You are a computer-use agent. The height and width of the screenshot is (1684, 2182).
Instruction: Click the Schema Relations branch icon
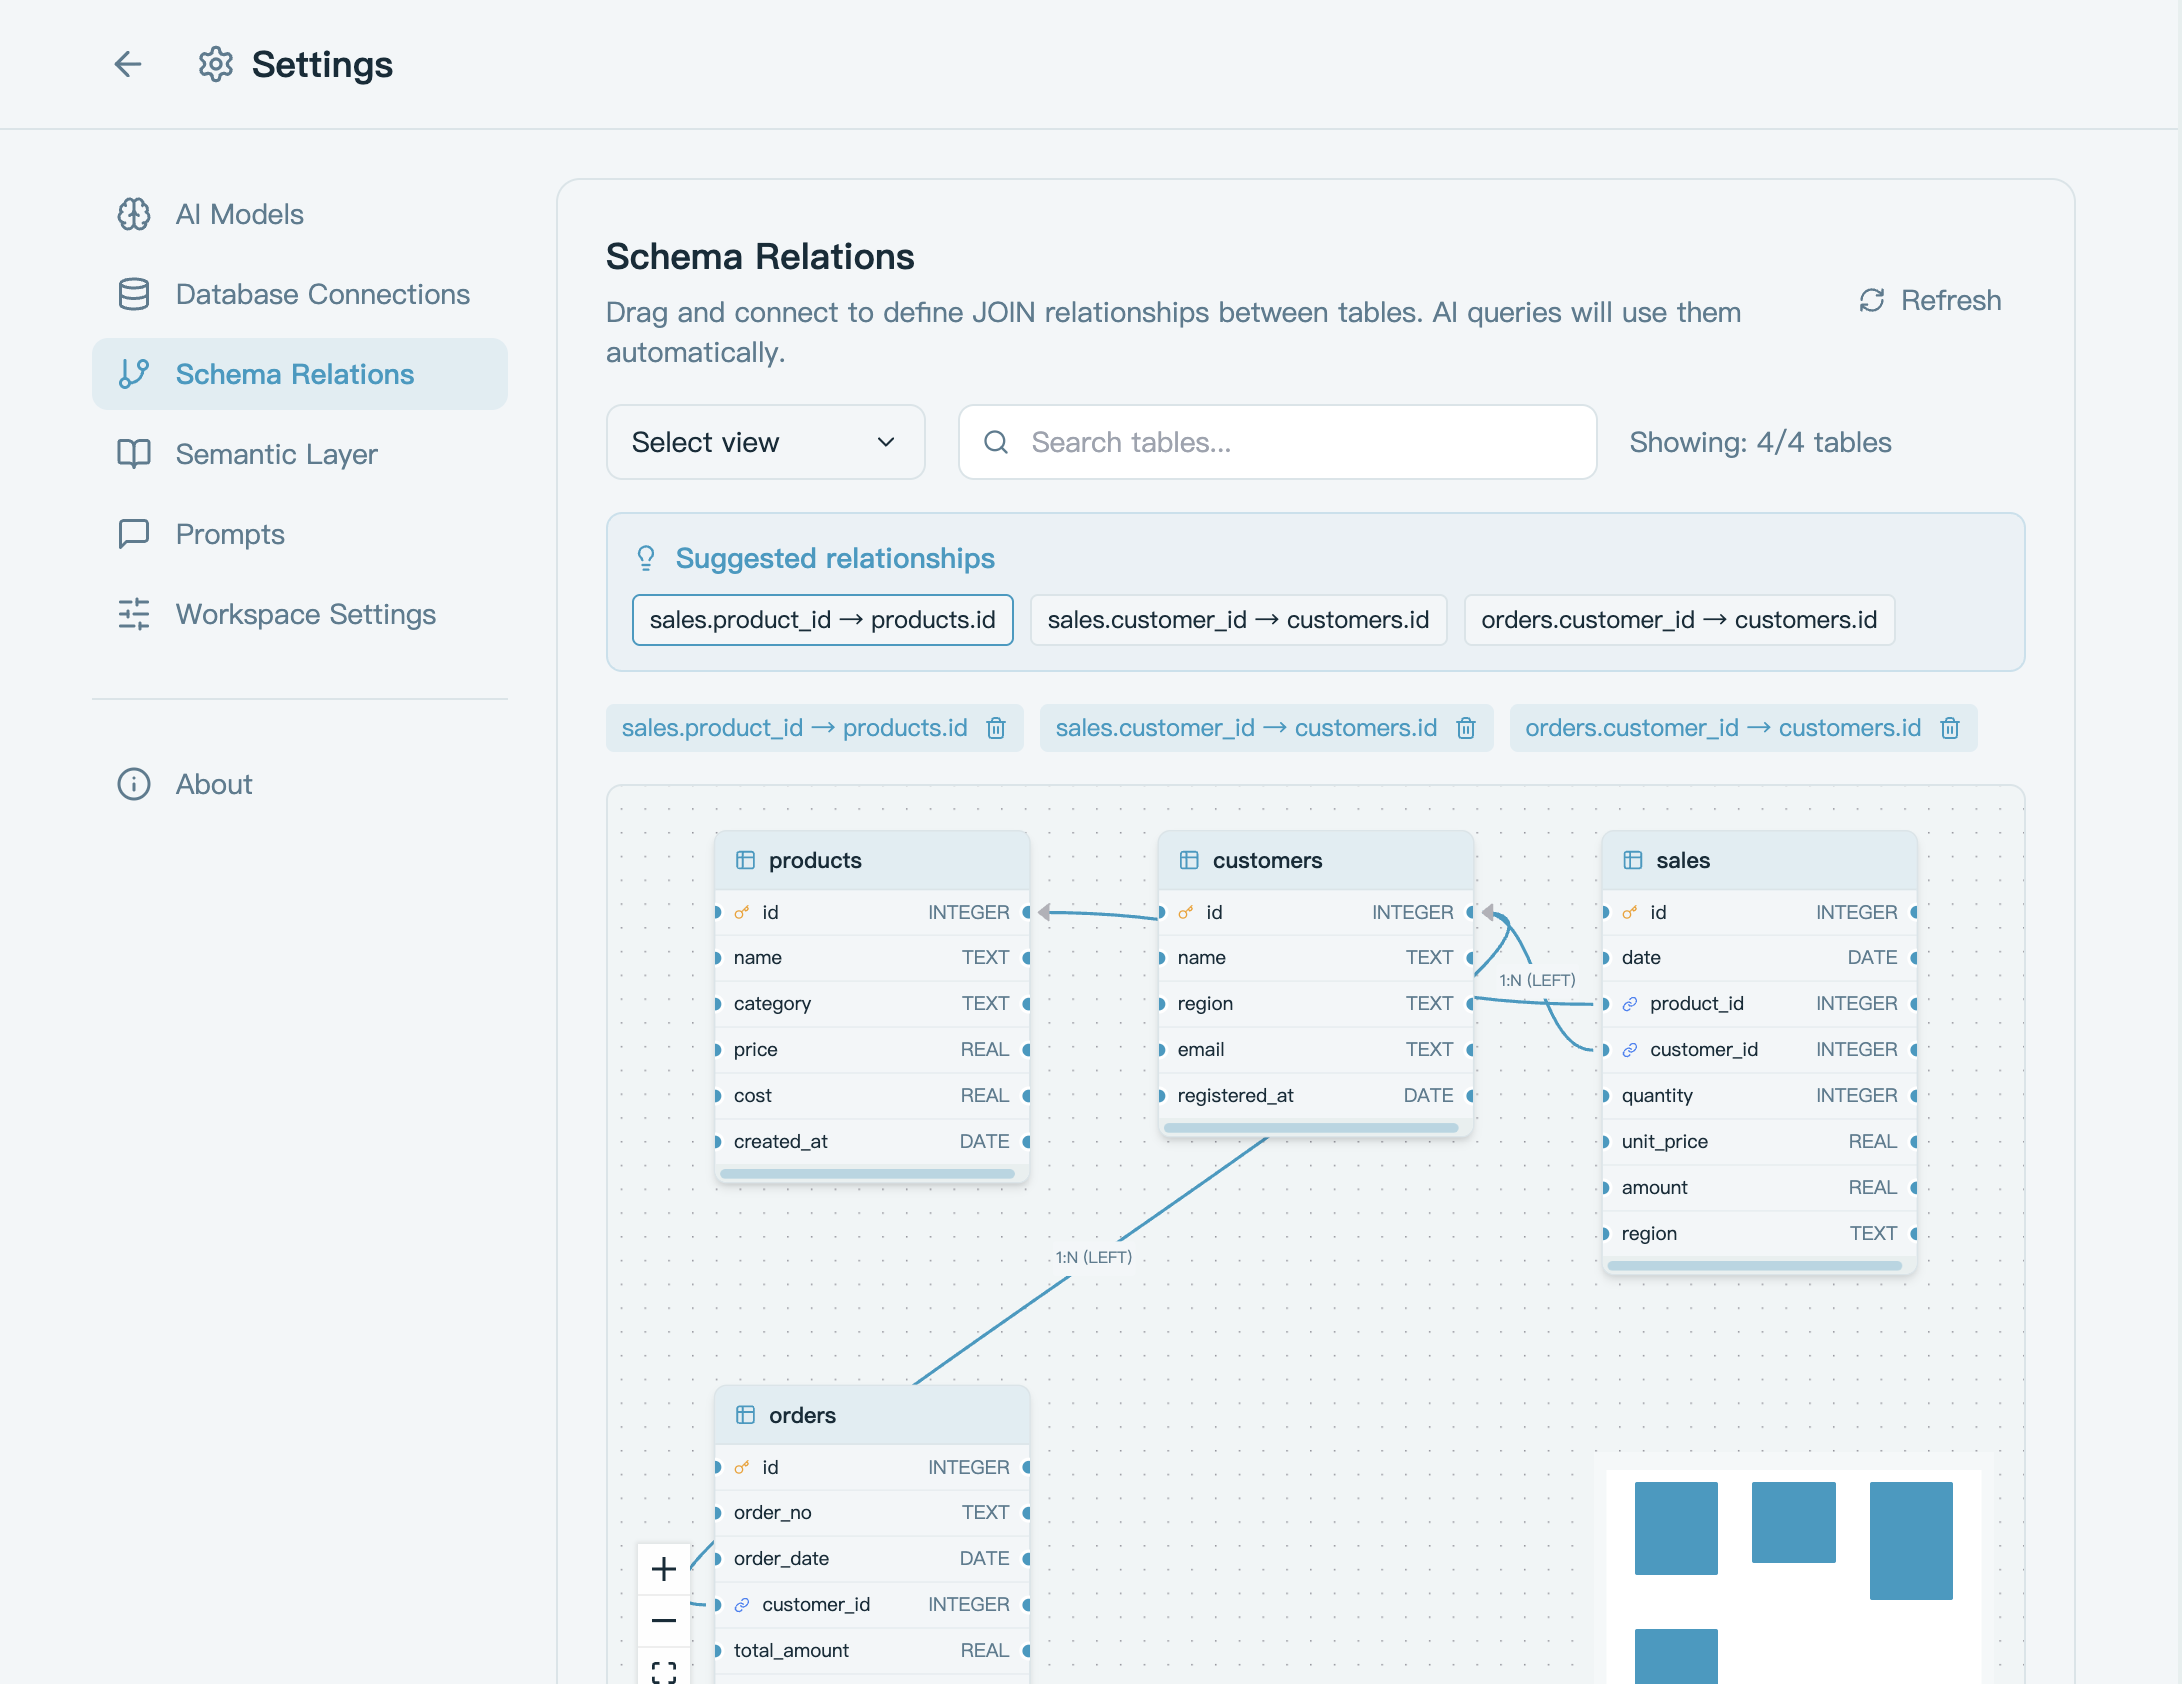(134, 374)
